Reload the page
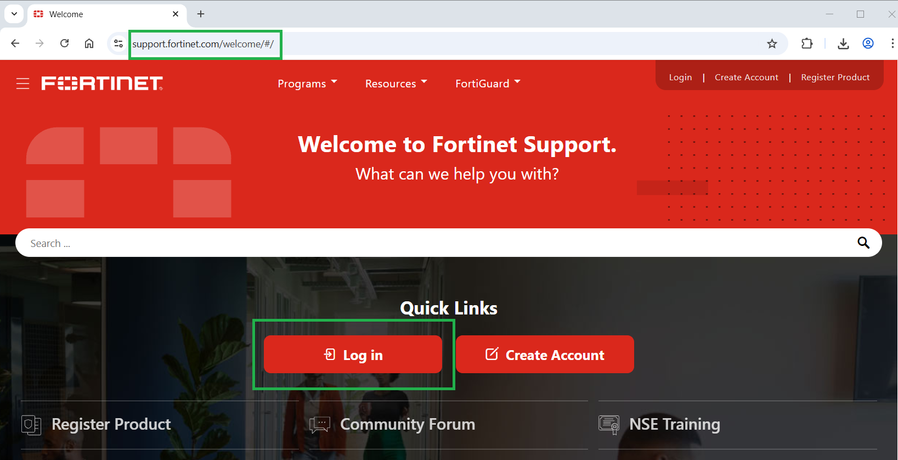This screenshot has width=898, height=460. point(64,44)
